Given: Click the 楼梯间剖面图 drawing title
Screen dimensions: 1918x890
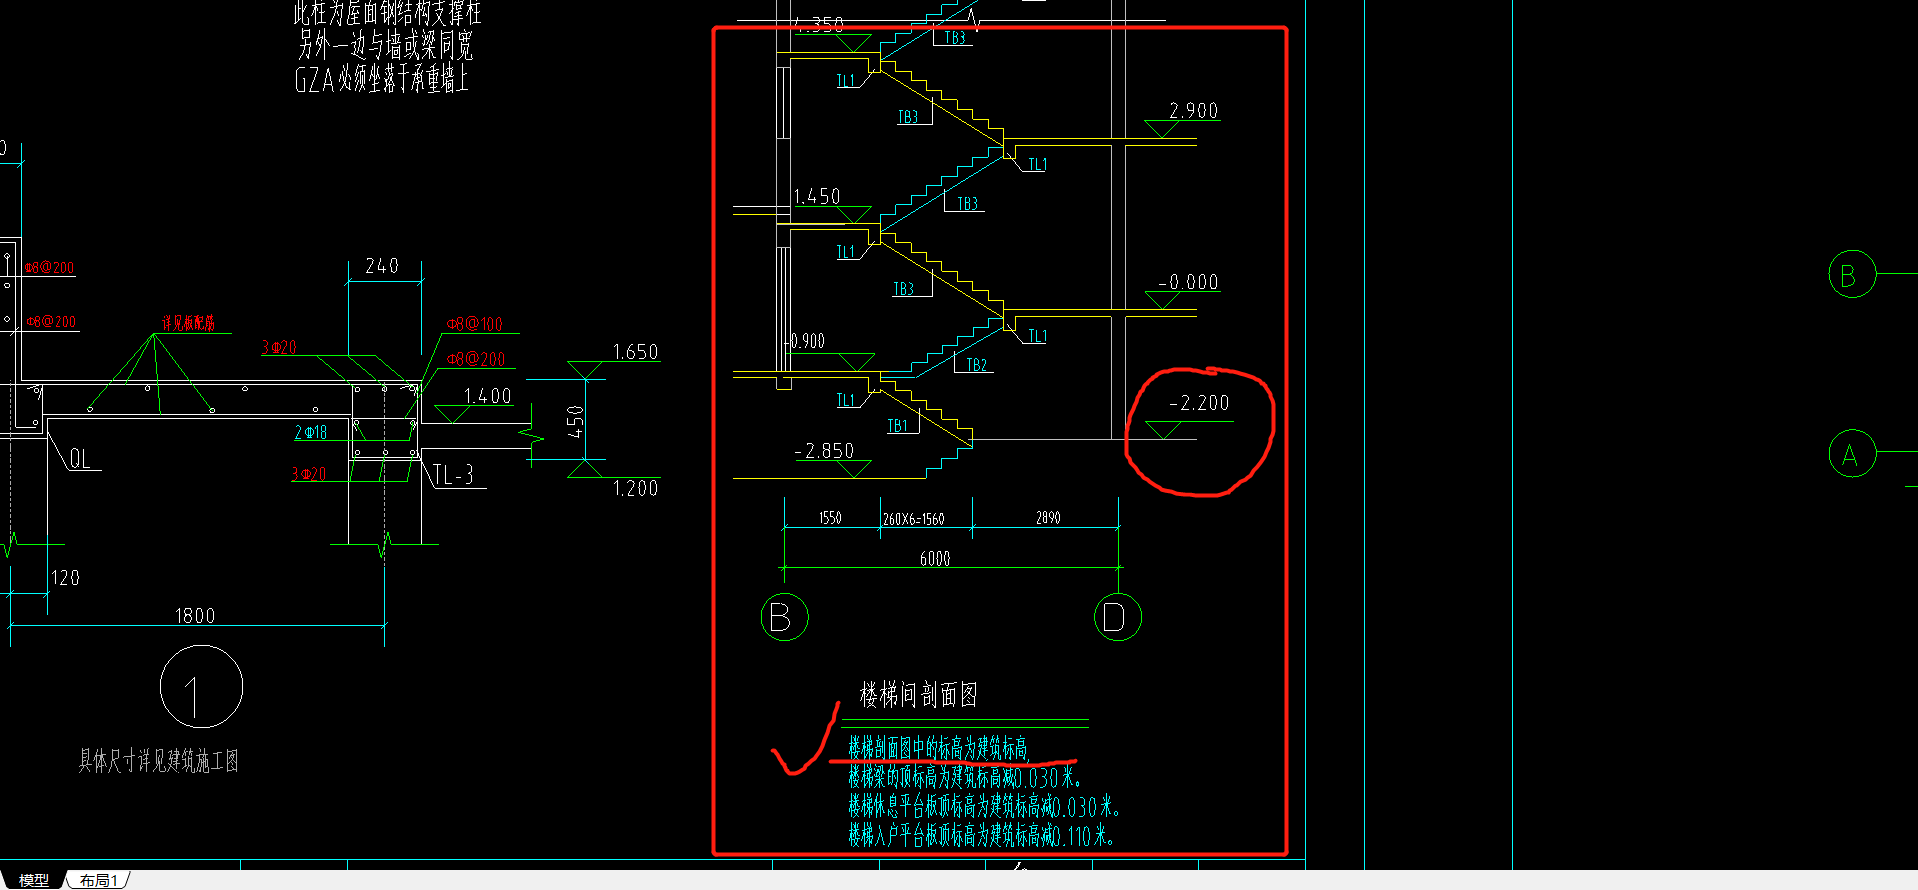Looking at the screenshot, I should [918, 695].
